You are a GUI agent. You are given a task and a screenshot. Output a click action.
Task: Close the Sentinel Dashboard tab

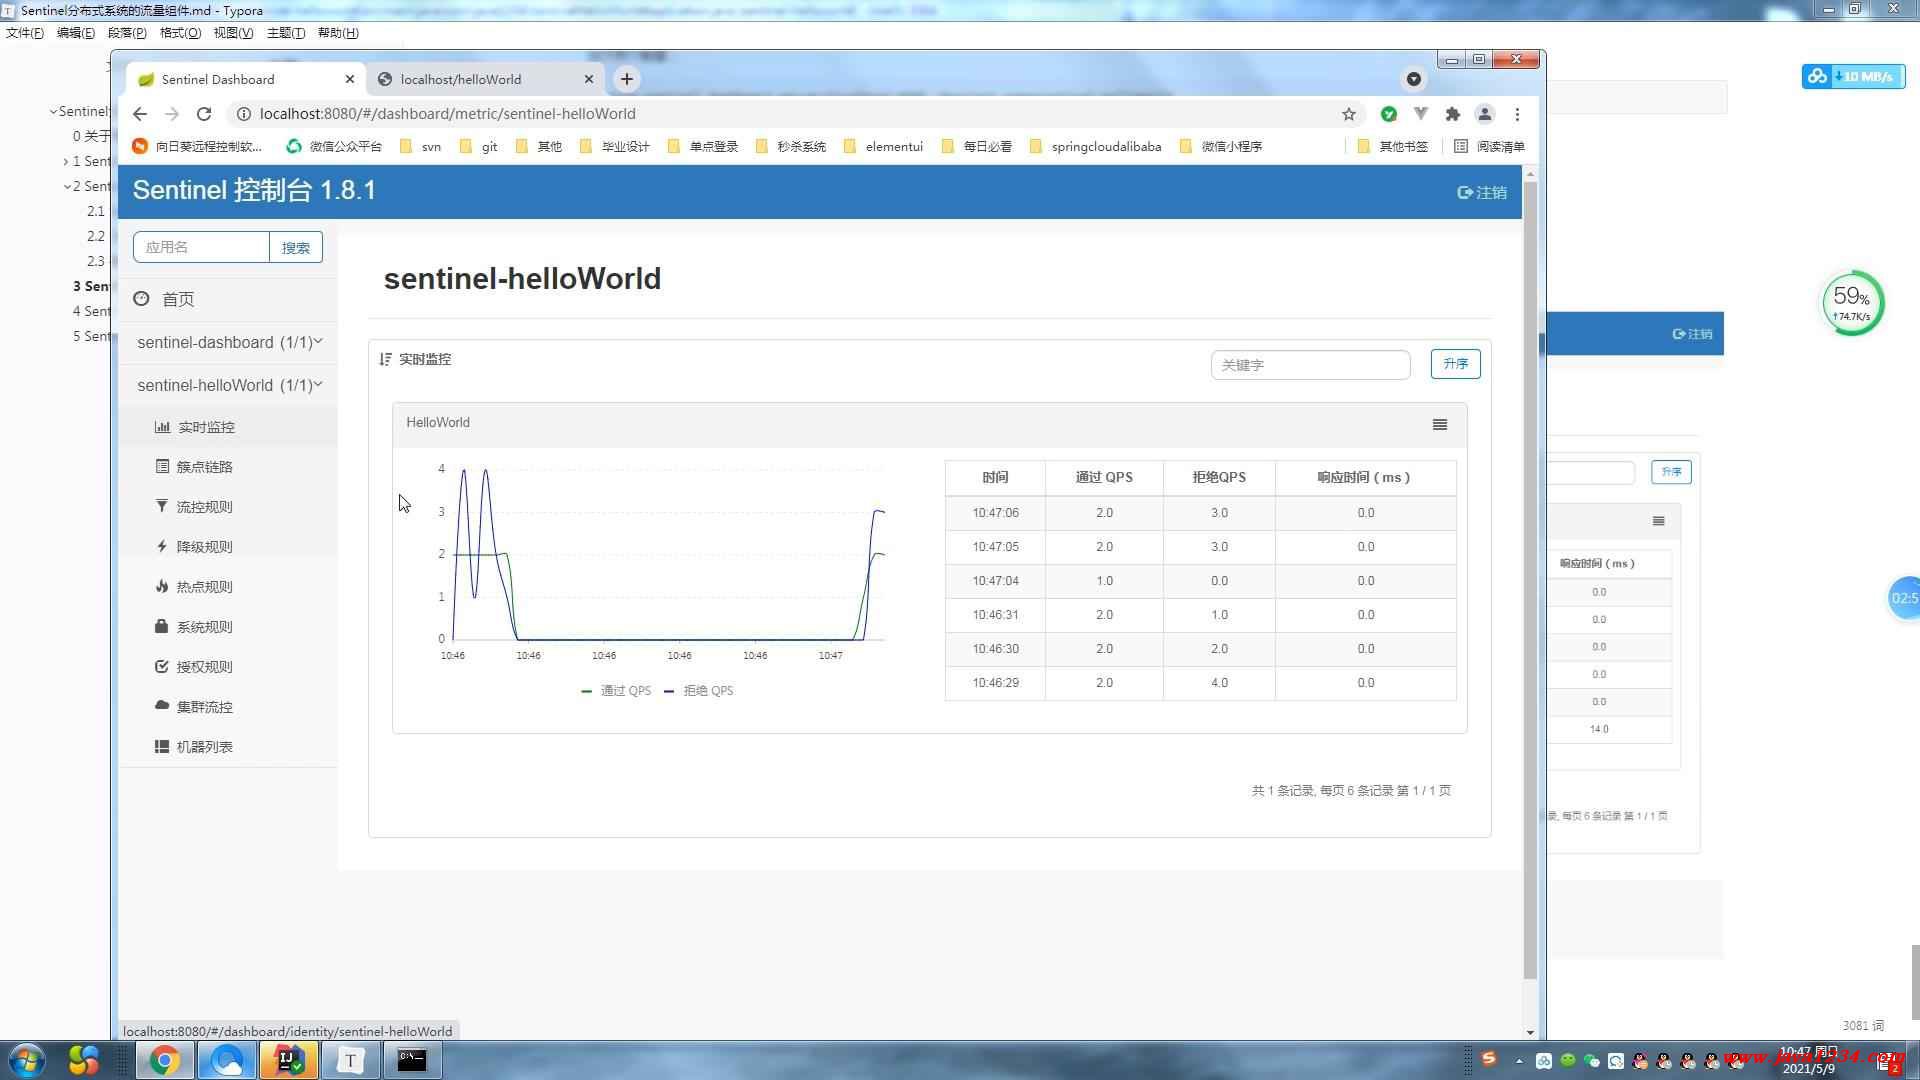pyautogui.click(x=350, y=79)
